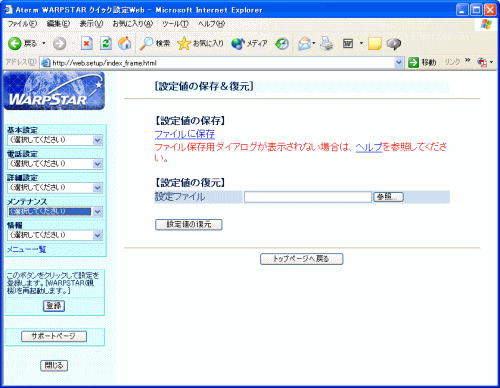Click the Forward arrow button
The image size is (500, 388).
point(60,44)
